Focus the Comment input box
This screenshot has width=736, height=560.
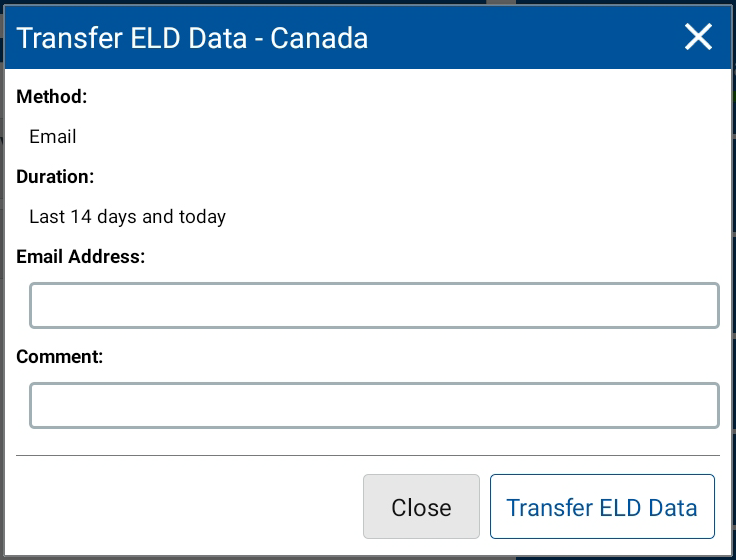374,406
